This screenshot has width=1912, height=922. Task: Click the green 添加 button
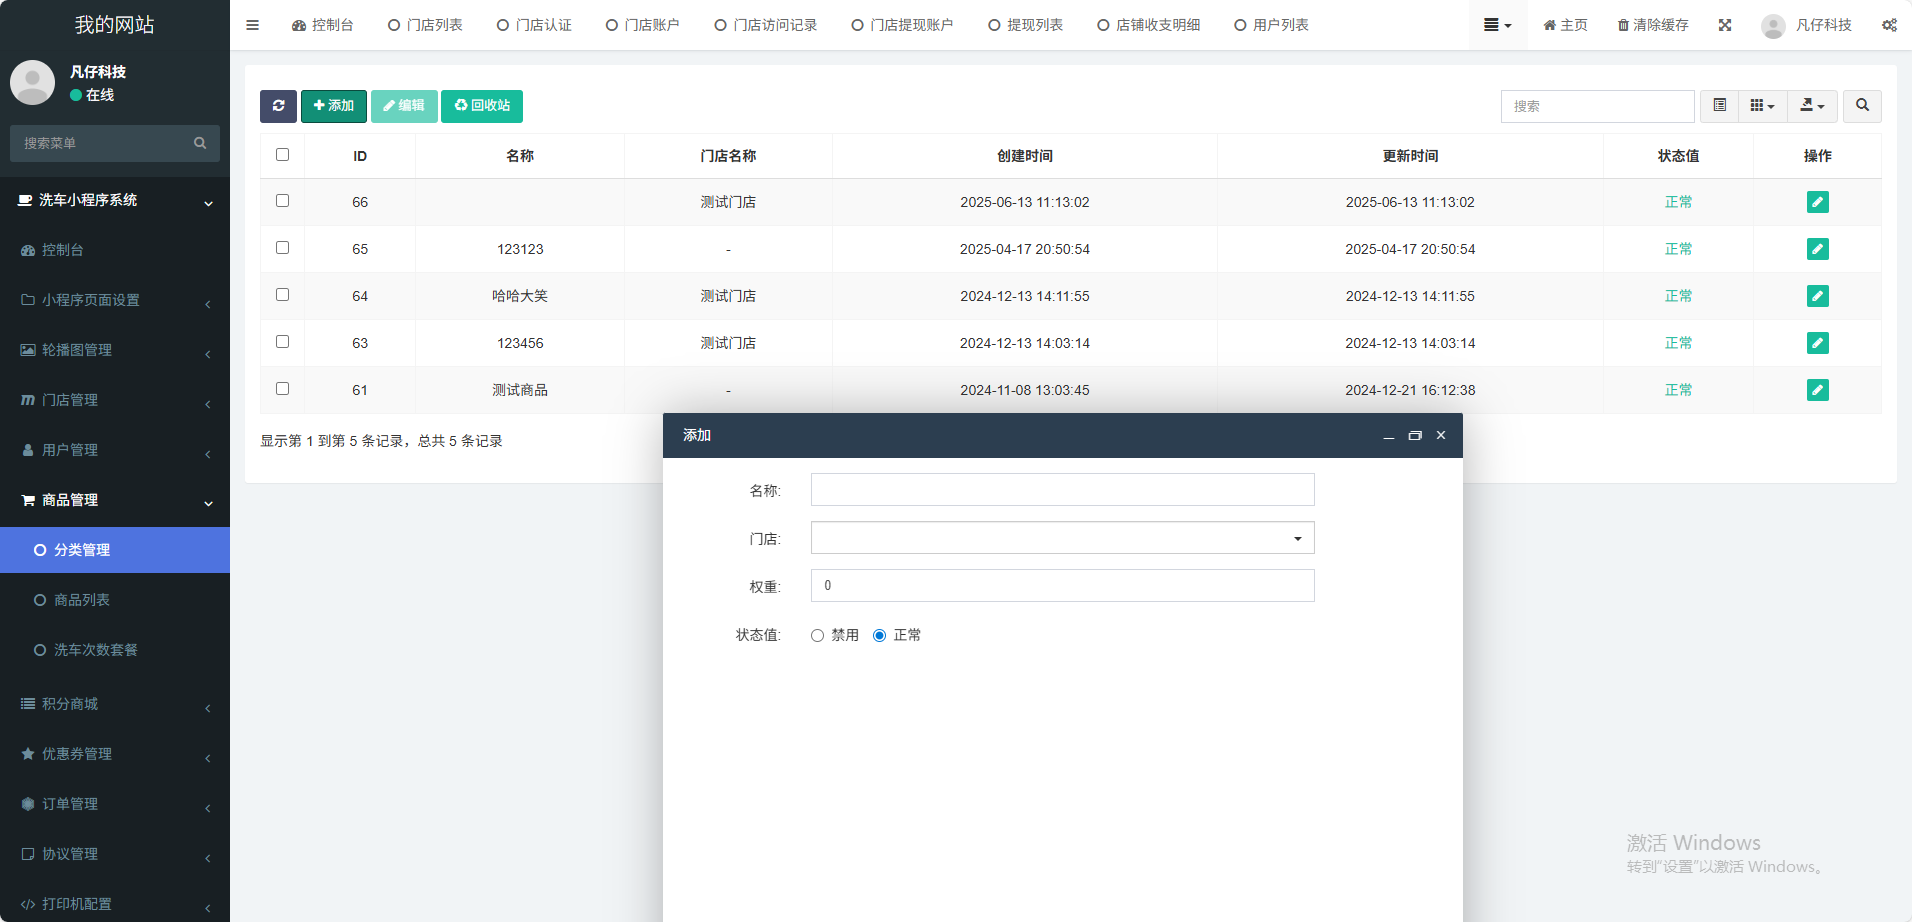pyautogui.click(x=333, y=106)
